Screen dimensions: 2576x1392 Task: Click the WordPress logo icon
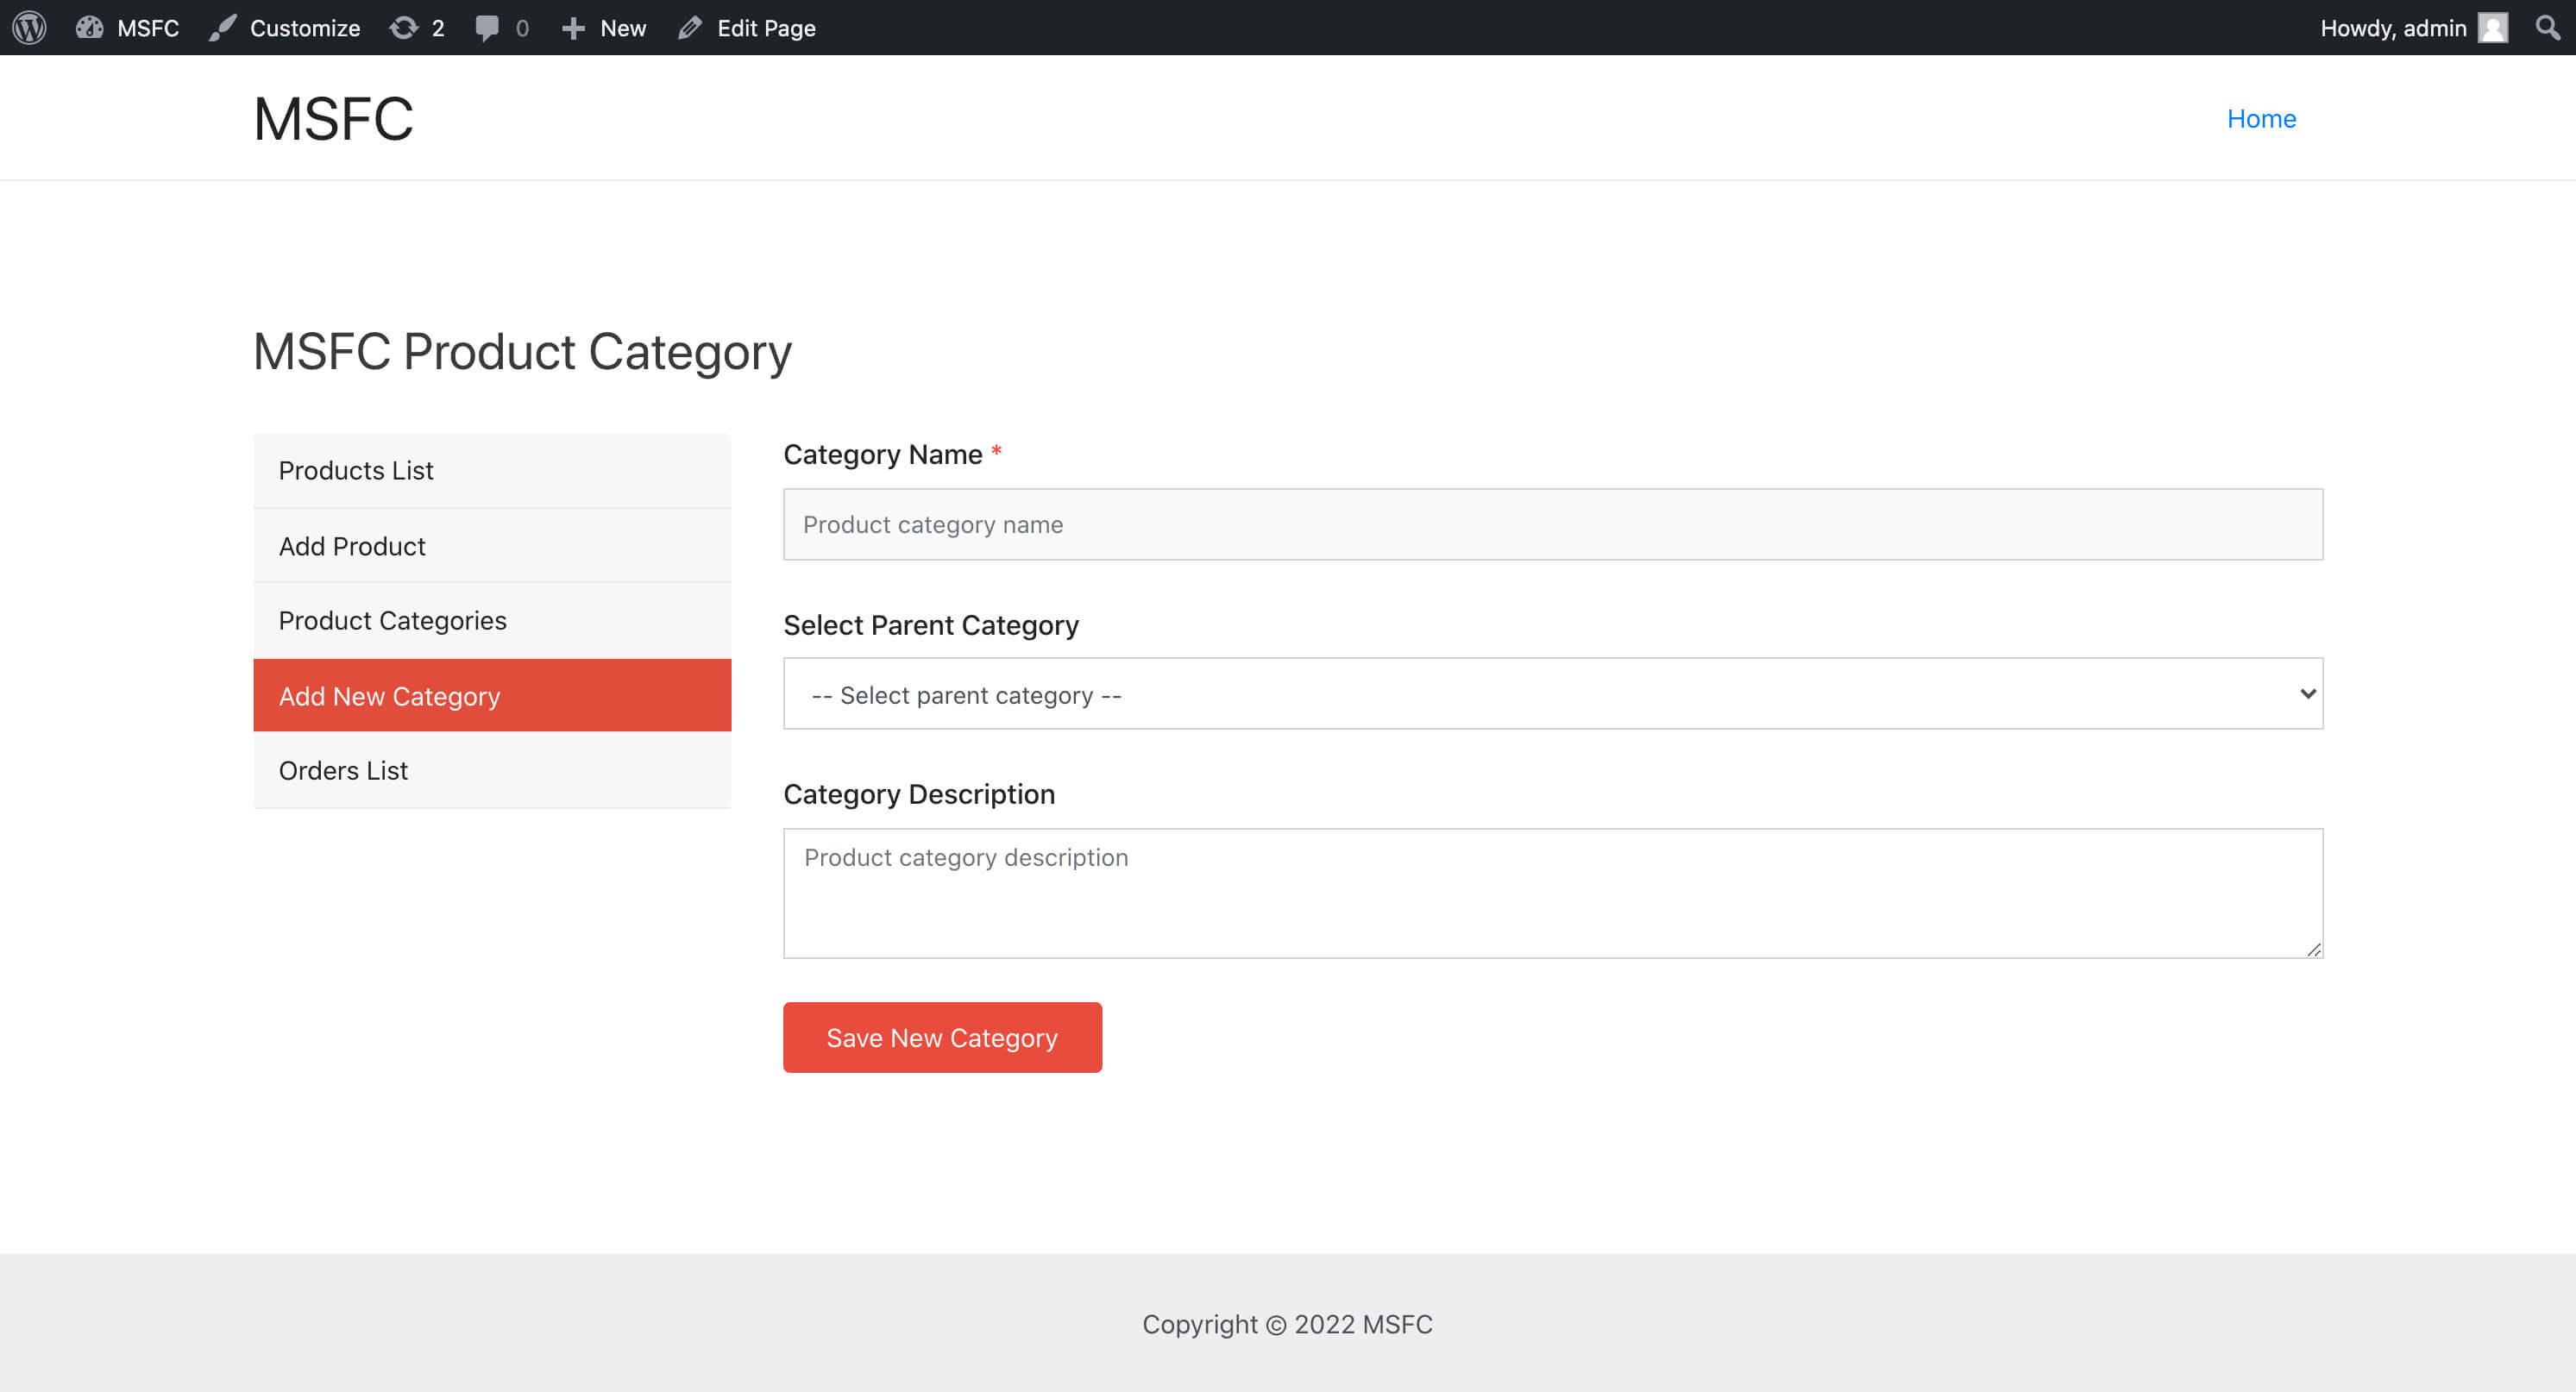point(29,27)
